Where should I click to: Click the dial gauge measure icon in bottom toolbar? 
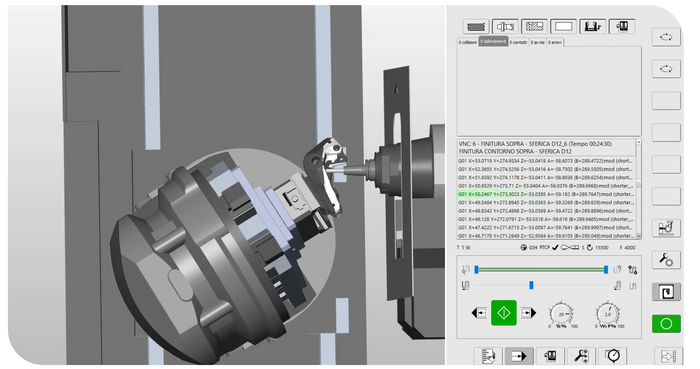(x=612, y=356)
